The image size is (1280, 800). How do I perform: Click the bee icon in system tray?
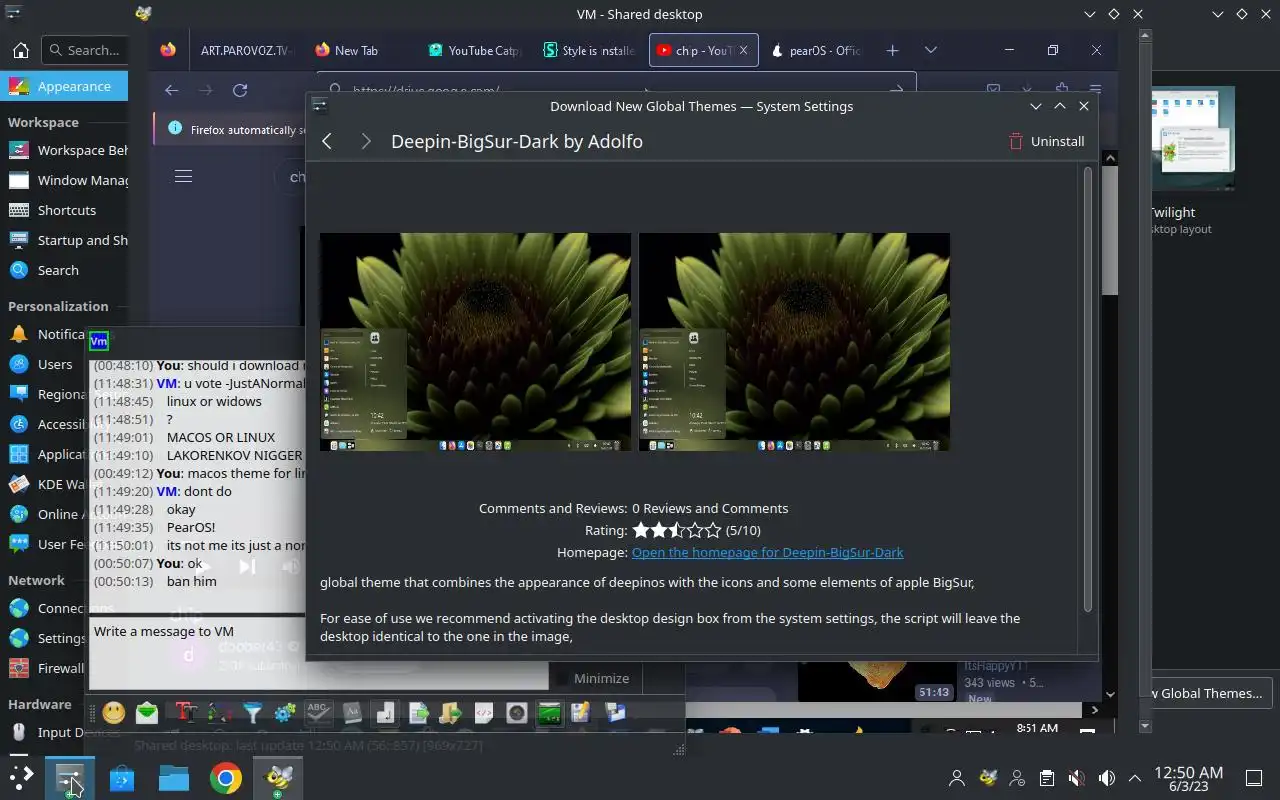coord(988,778)
